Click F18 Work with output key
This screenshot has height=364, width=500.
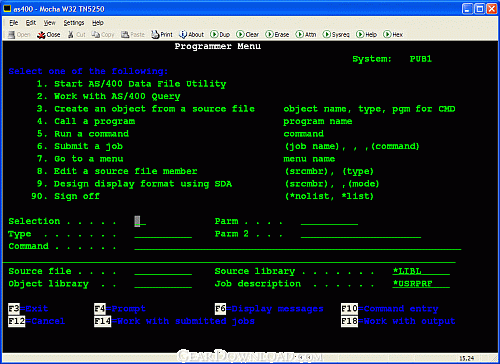(x=398, y=321)
